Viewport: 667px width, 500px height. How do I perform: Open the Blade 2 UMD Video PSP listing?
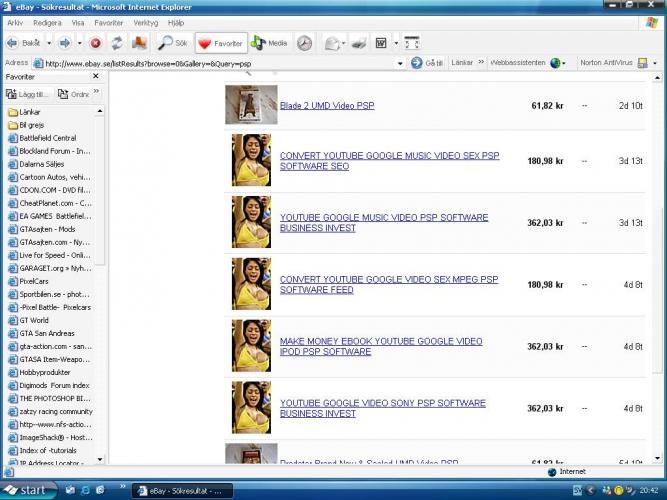tap(327, 105)
